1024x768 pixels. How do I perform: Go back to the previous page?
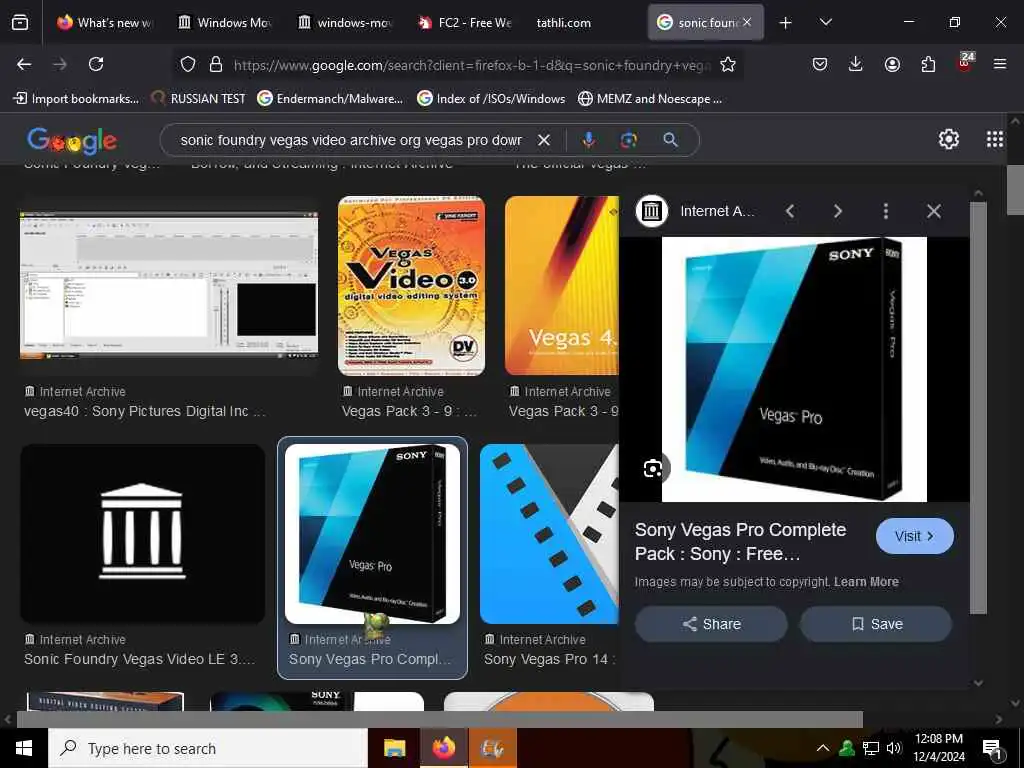pyautogui.click(x=24, y=64)
